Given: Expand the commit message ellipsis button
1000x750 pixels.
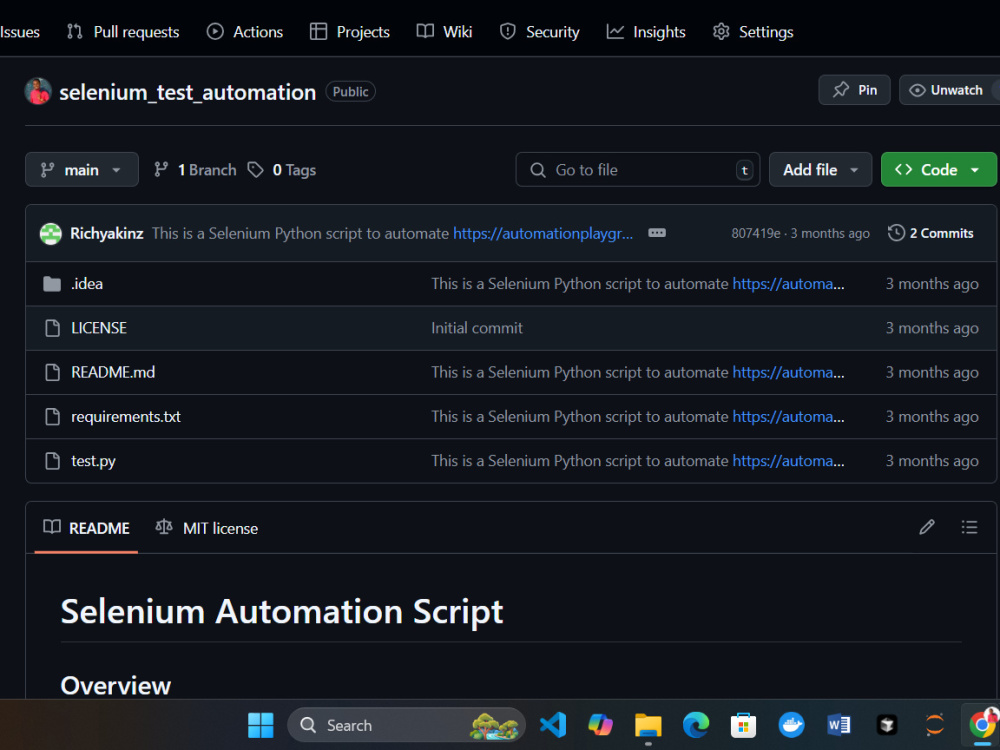Looking at the screenshot, I should 657,233.
